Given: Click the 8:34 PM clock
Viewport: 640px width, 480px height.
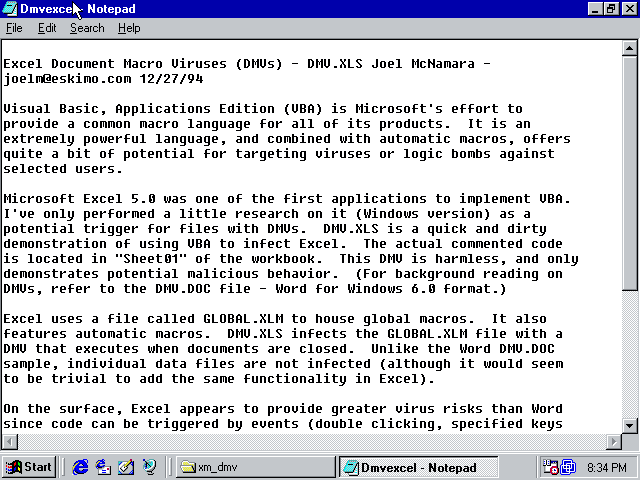Looking at the screenshot, I should 607,467.
